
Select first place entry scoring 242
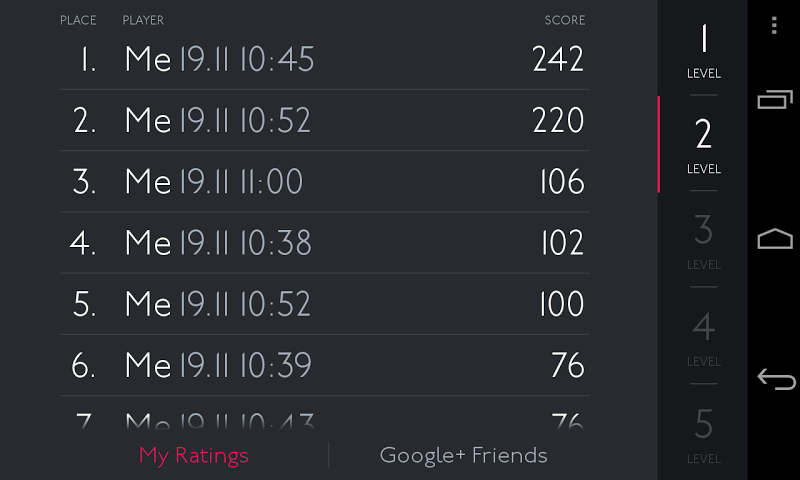pos(325,60)
